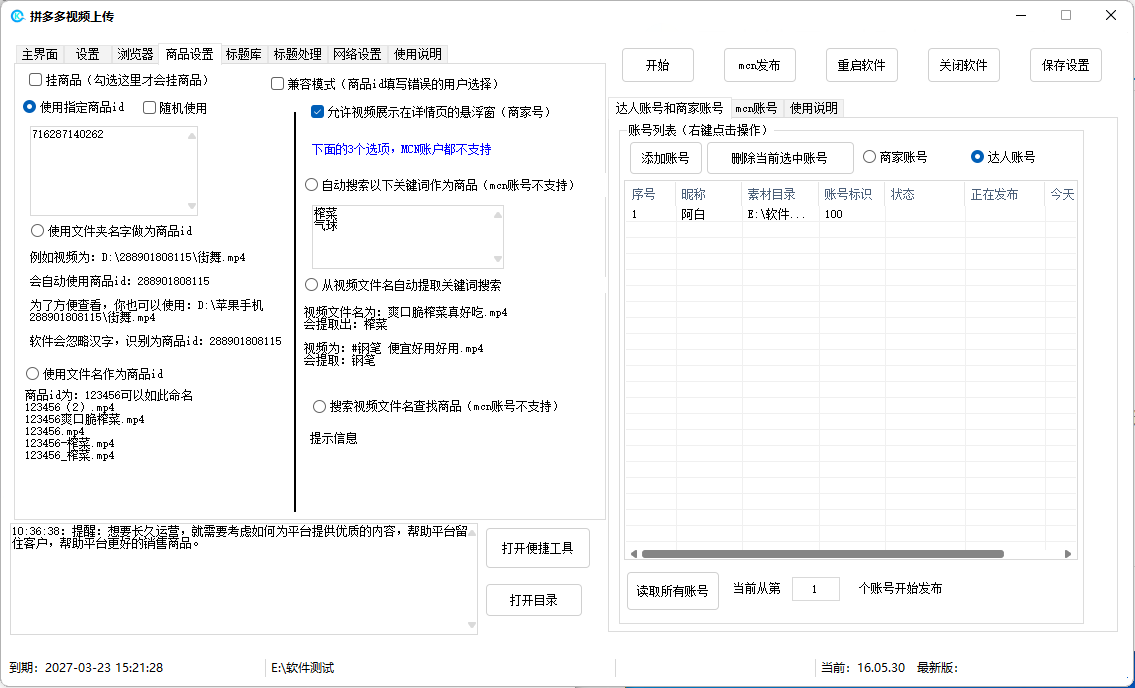Enable the 挂商品 checkbox
1135x688 pixels.
35,80
